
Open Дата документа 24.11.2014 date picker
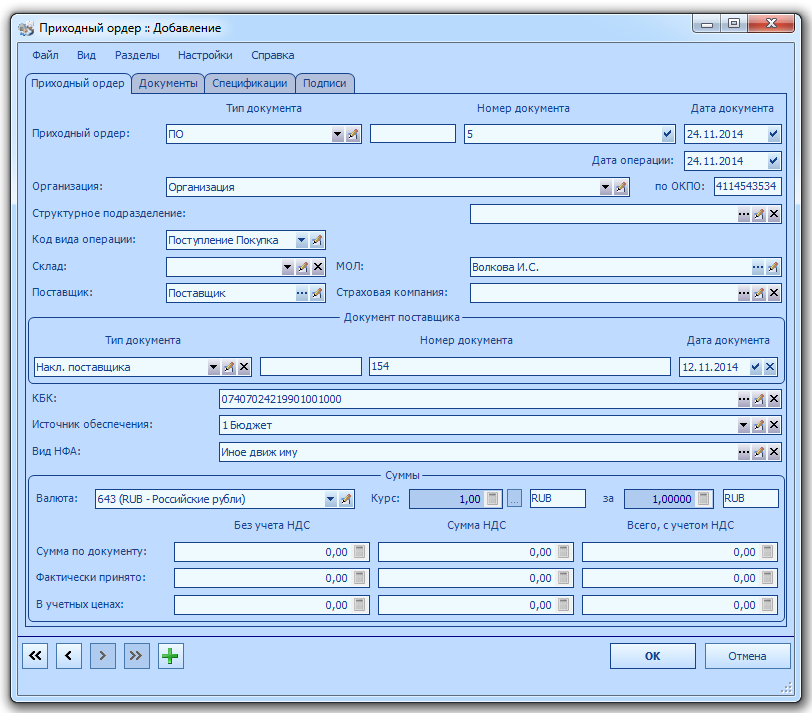774,135
